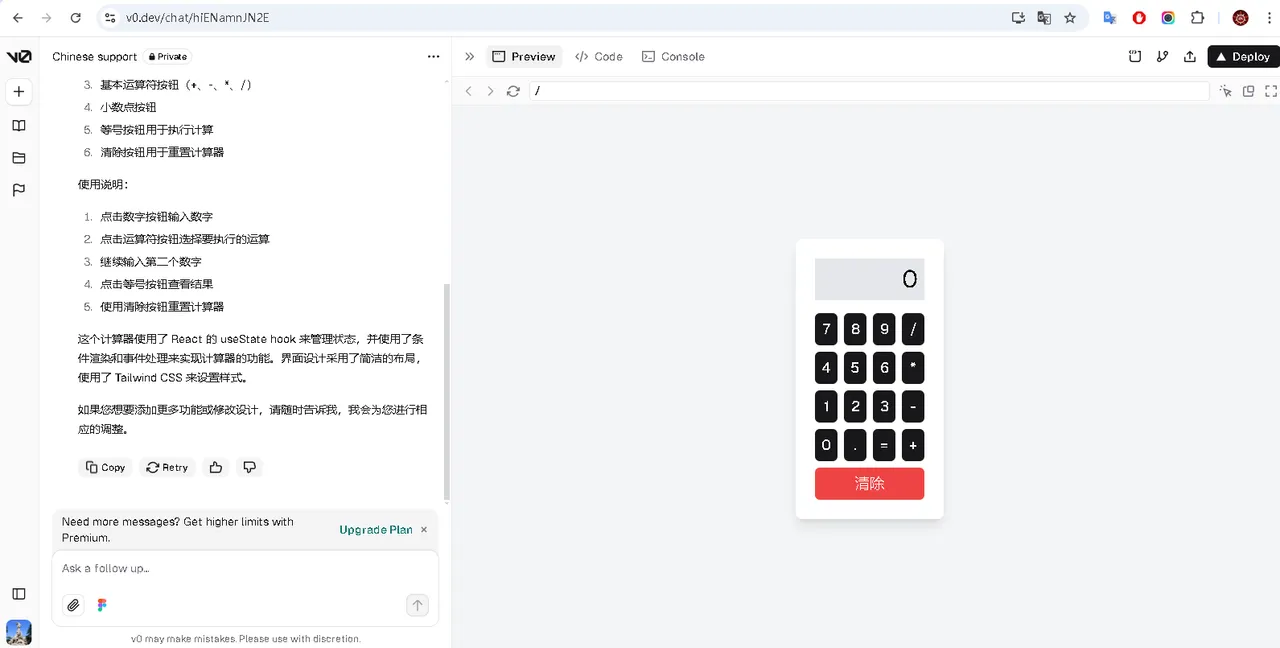Click calculator button 3
Screen dimensions: 1280x648
click(884, 407)
